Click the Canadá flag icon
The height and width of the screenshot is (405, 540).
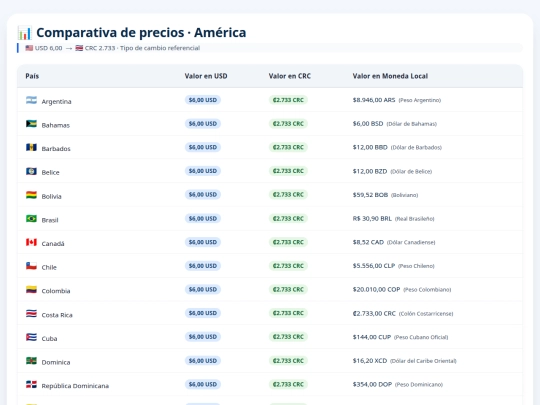coord(31,242)
